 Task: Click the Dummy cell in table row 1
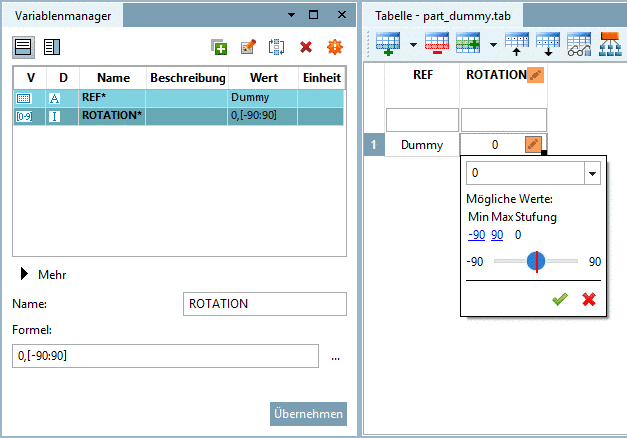pyautogui.click(x=422, y=144)
